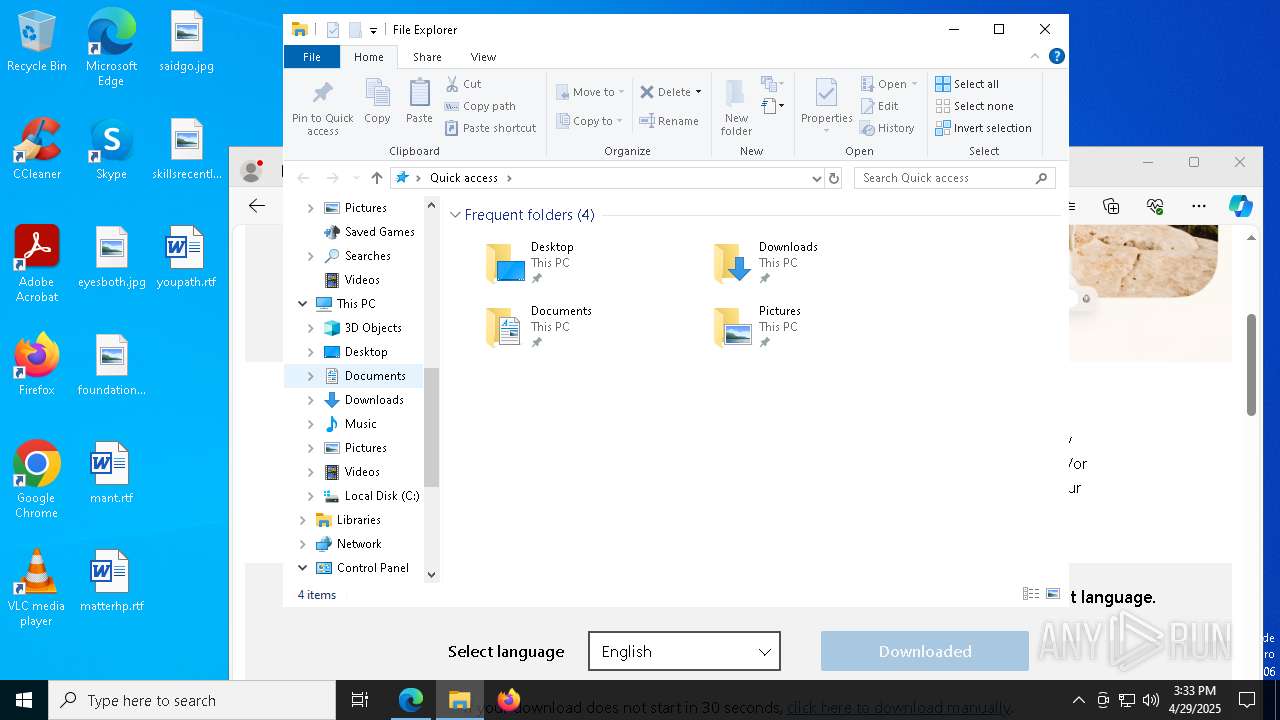Open File Explorer help icon
Viewport: 1280px width, 720px height.
(1056, 56)
